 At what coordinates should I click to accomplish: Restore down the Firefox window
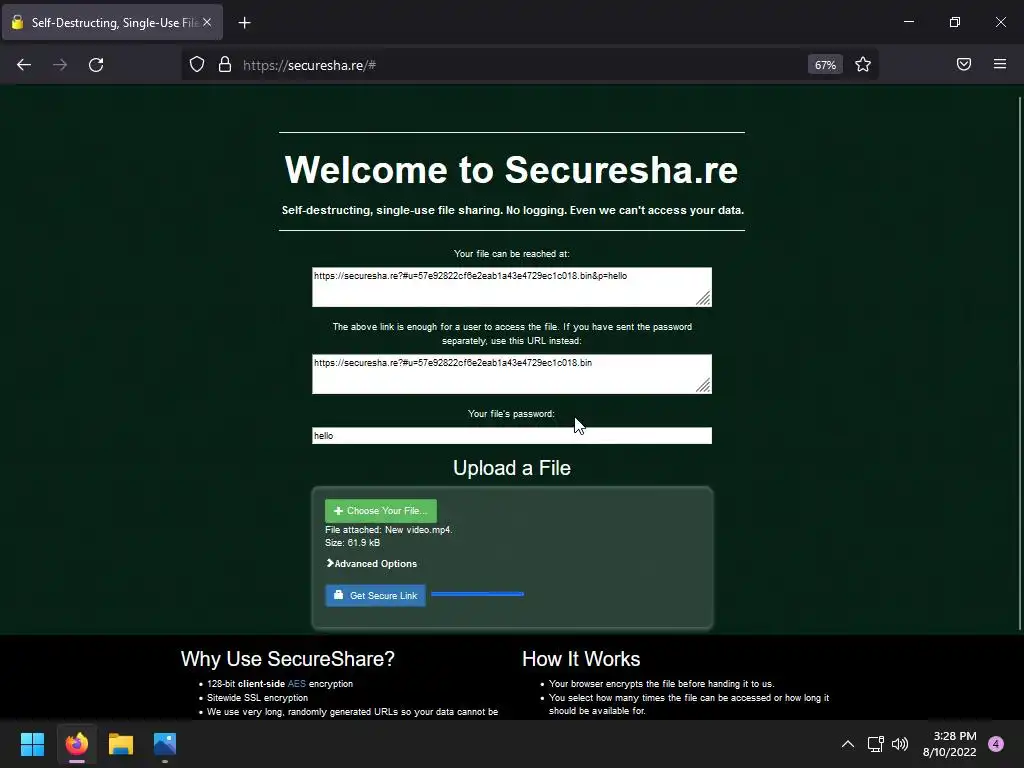click(954, 22)
